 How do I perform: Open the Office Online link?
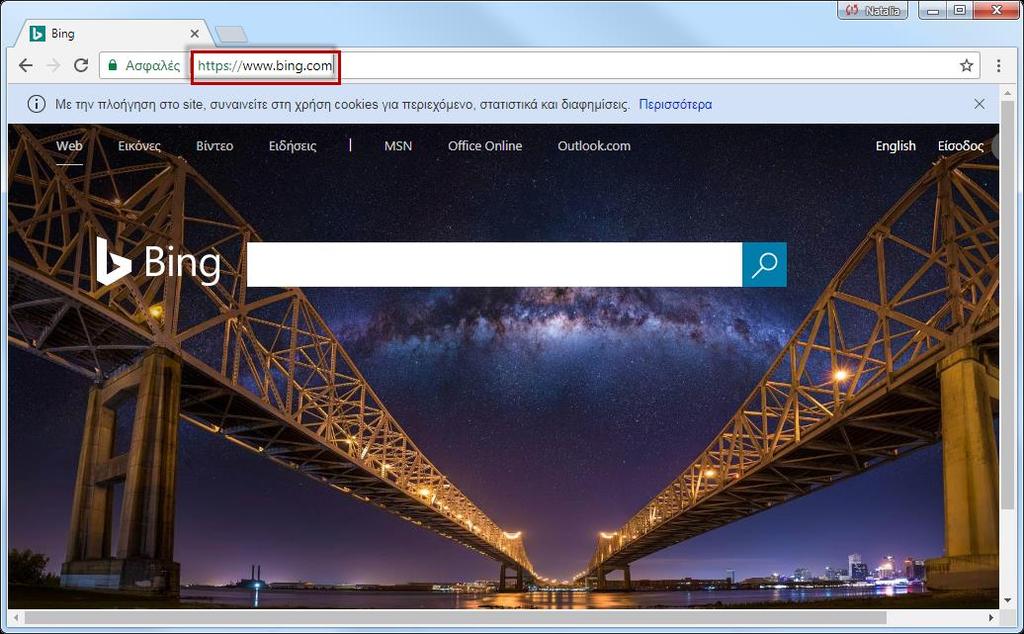(485, 146)
